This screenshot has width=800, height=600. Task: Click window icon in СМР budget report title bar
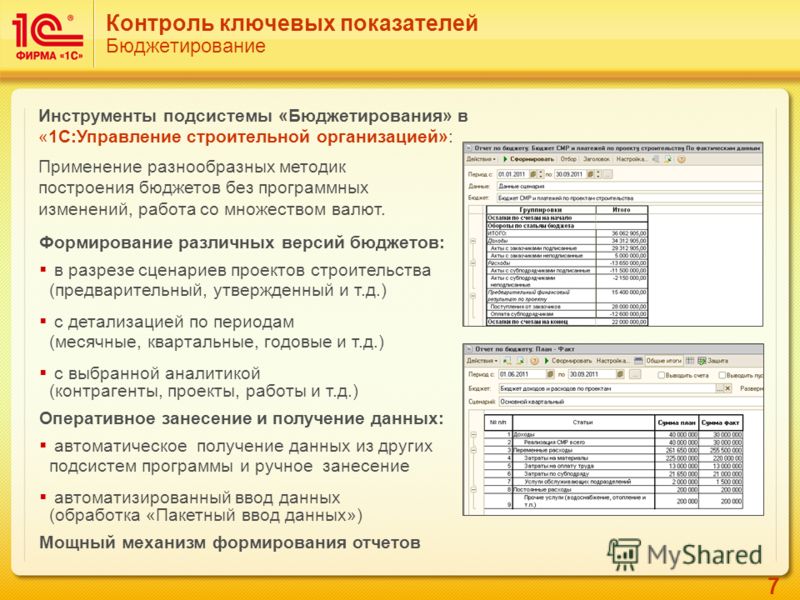point(469,148)
